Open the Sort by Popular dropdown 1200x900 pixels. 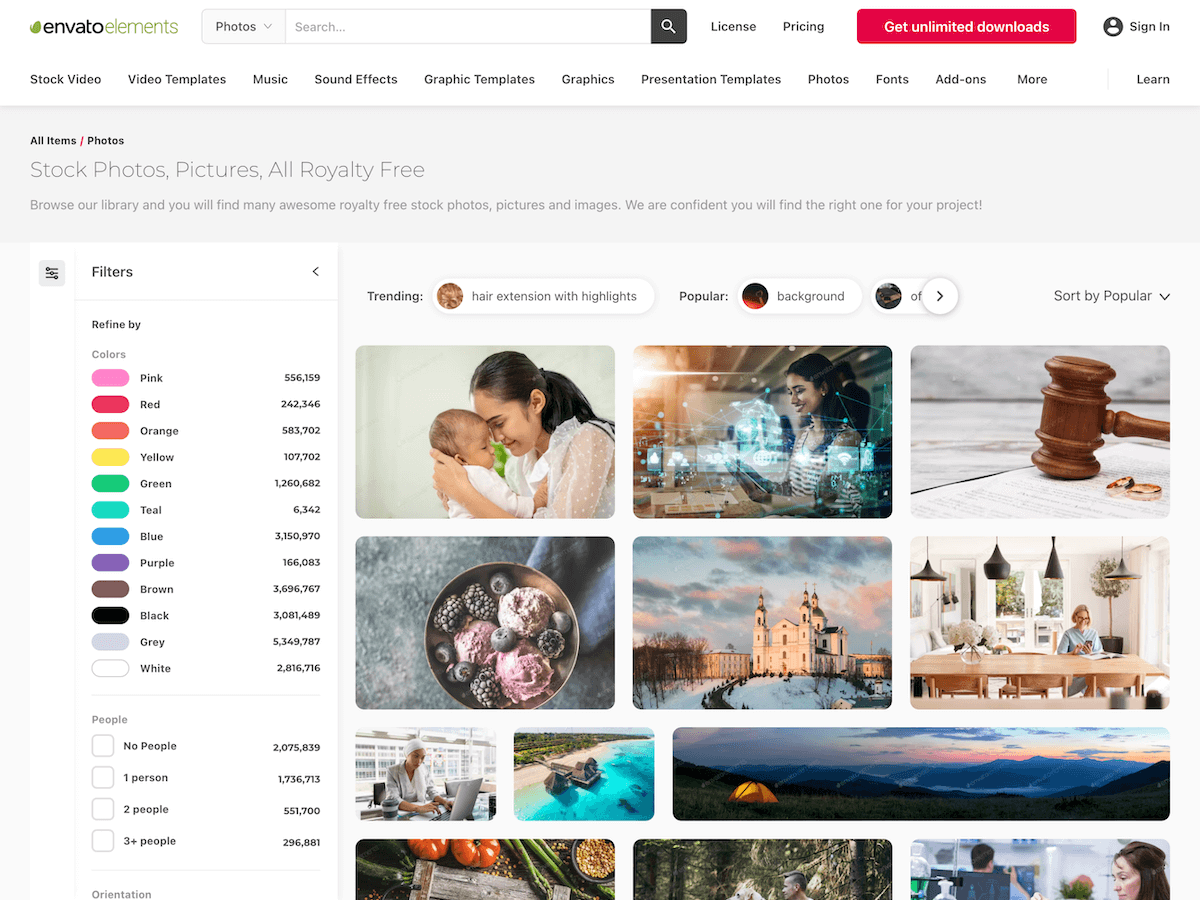(x=1112, y=296)
